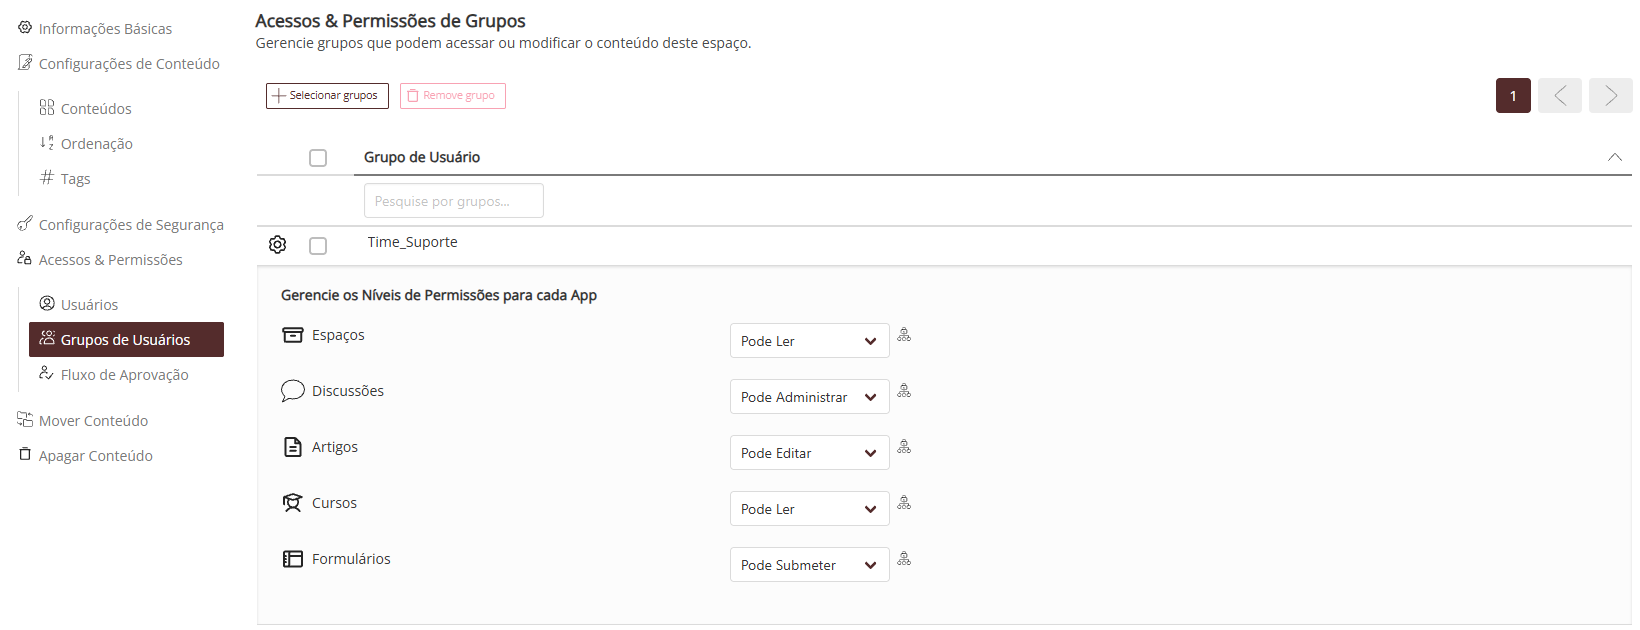Click the Cursos graduation cap icon

[x=292, y=503]
